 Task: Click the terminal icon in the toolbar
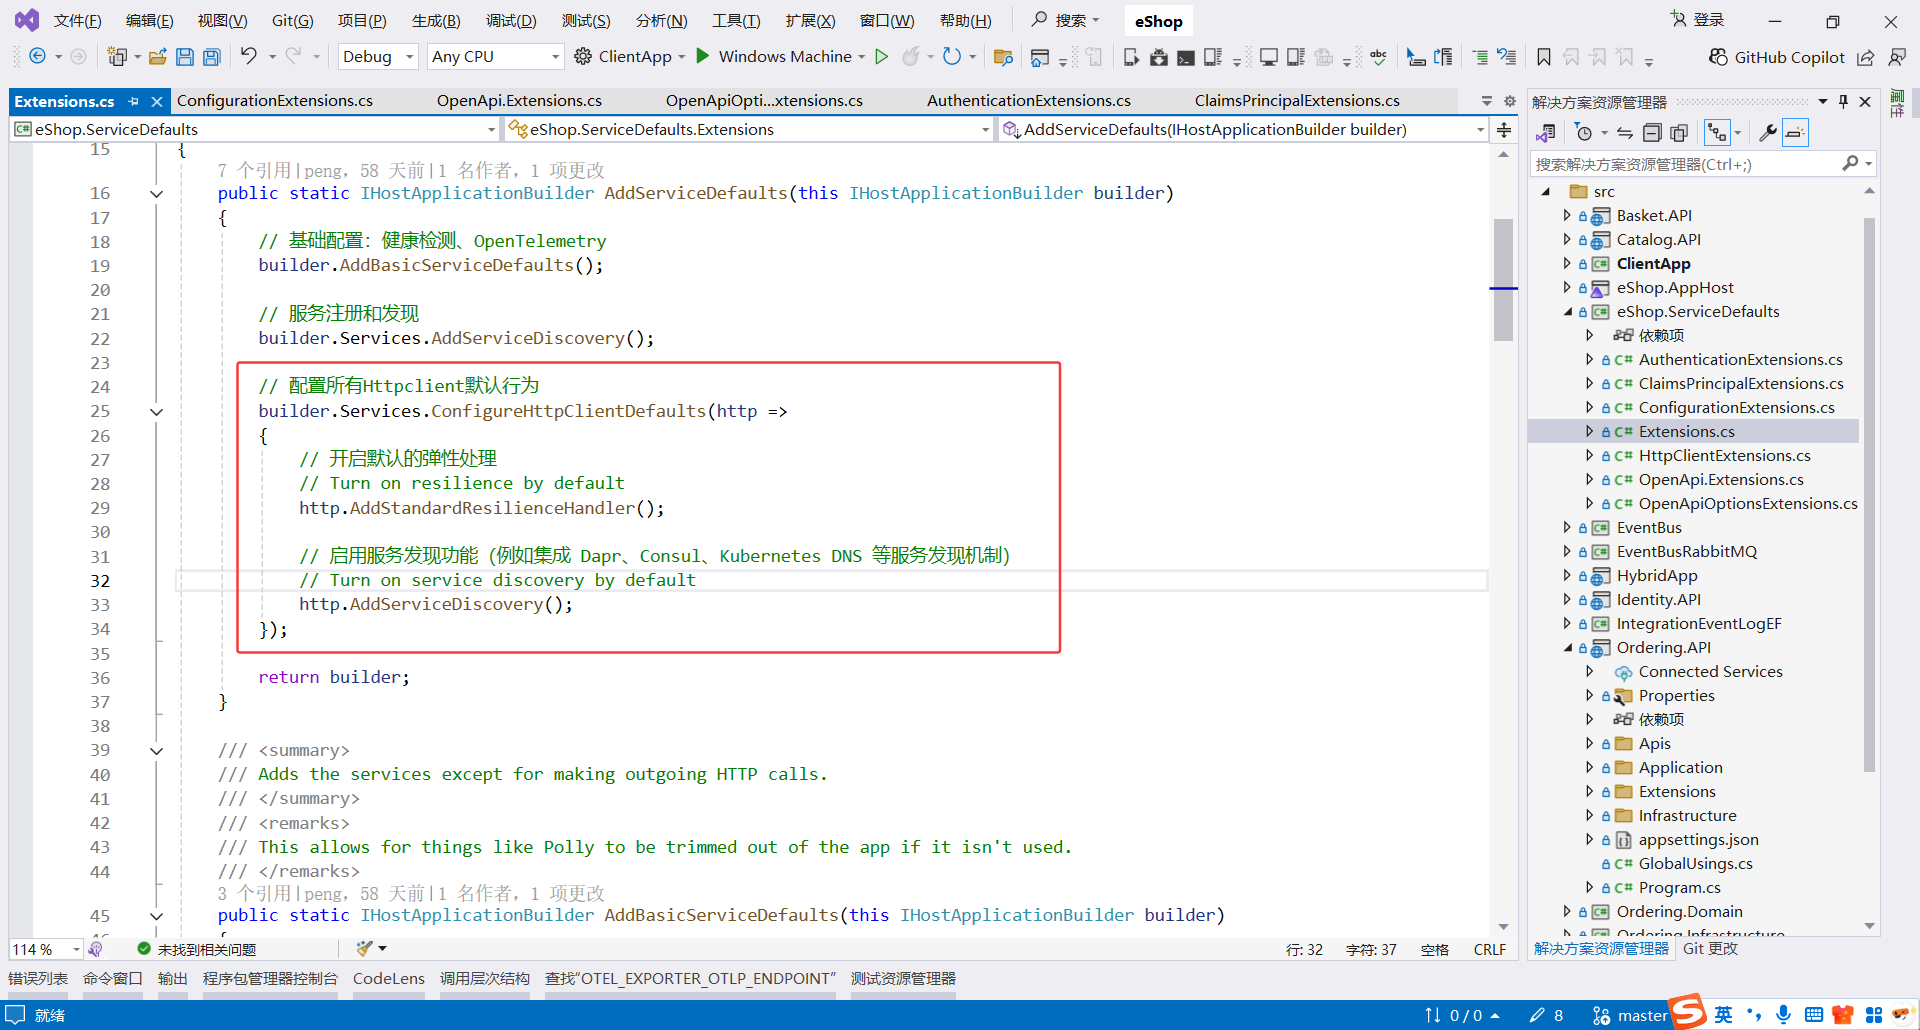[1186, 57]
